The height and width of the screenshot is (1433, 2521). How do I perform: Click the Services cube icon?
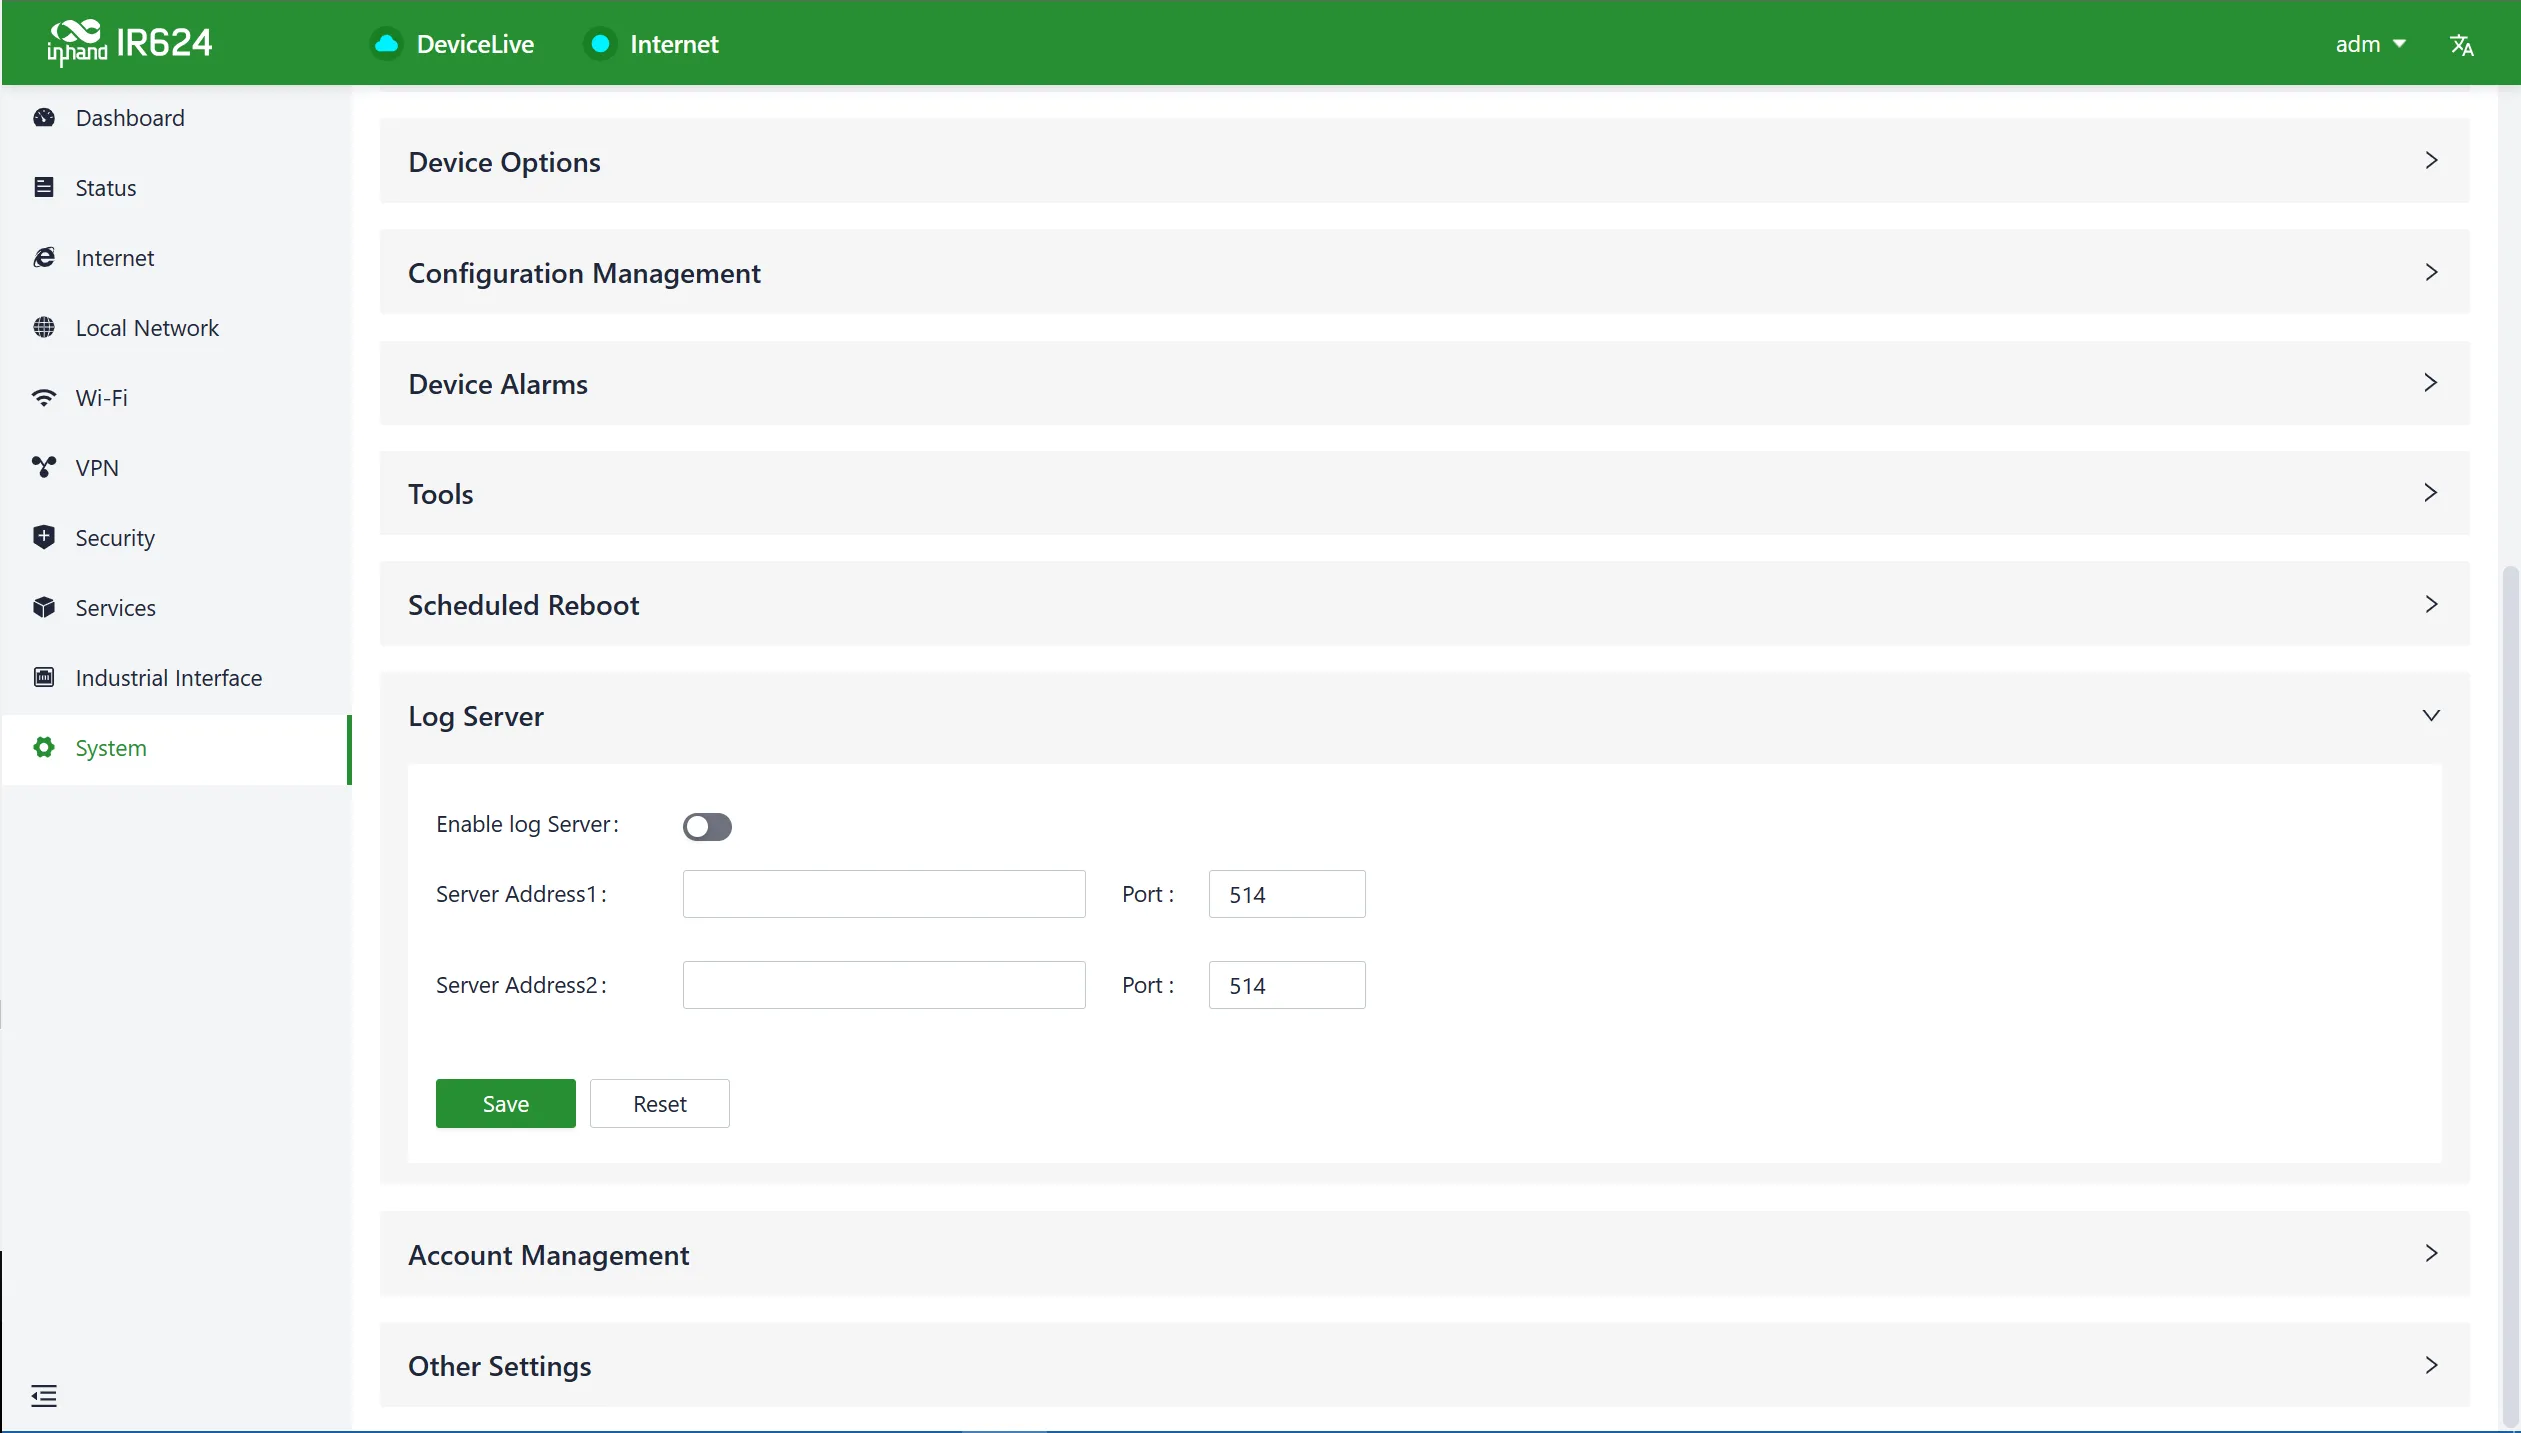click(44, 608)
